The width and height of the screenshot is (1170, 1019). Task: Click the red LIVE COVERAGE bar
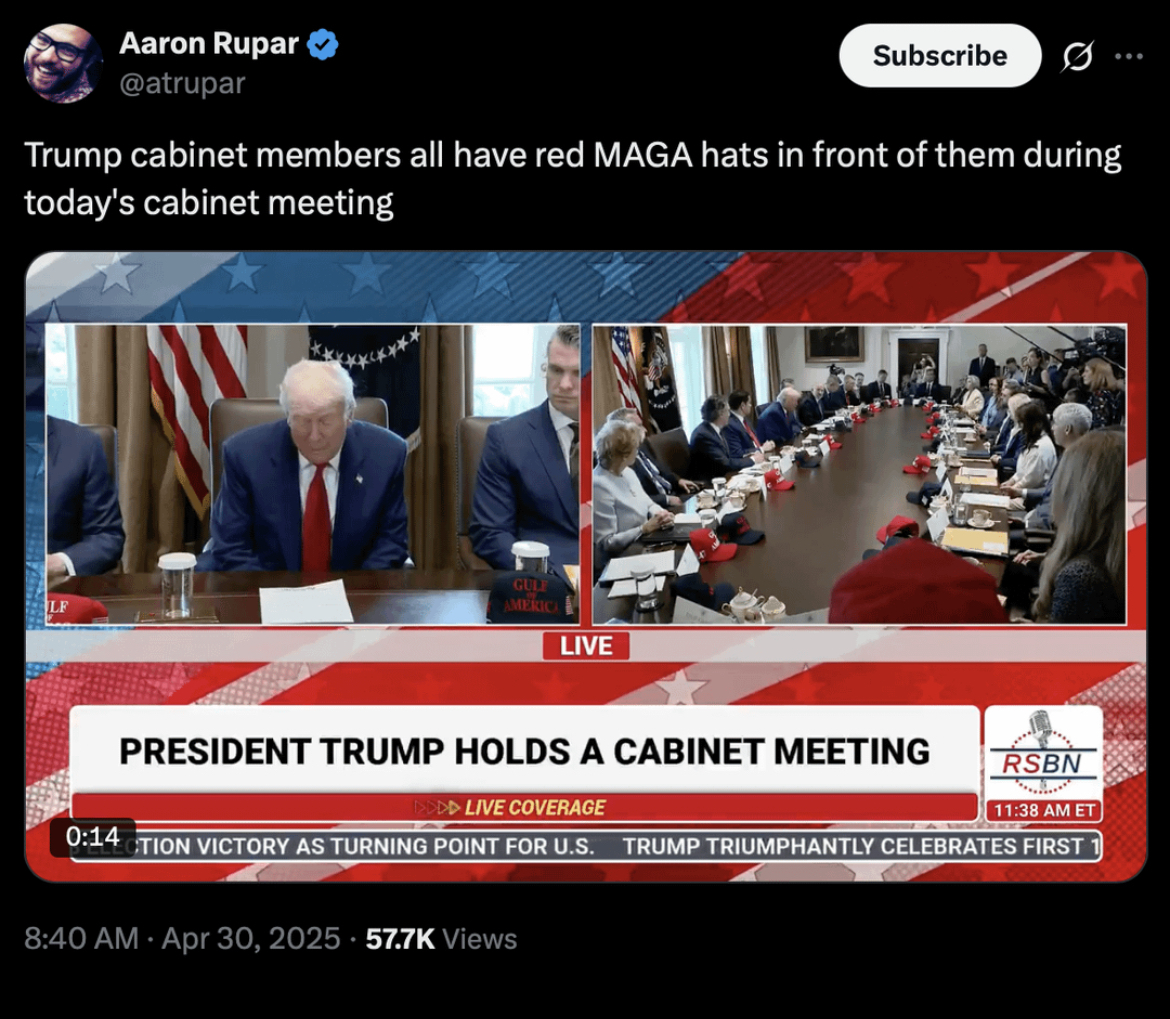click(525, 808)
